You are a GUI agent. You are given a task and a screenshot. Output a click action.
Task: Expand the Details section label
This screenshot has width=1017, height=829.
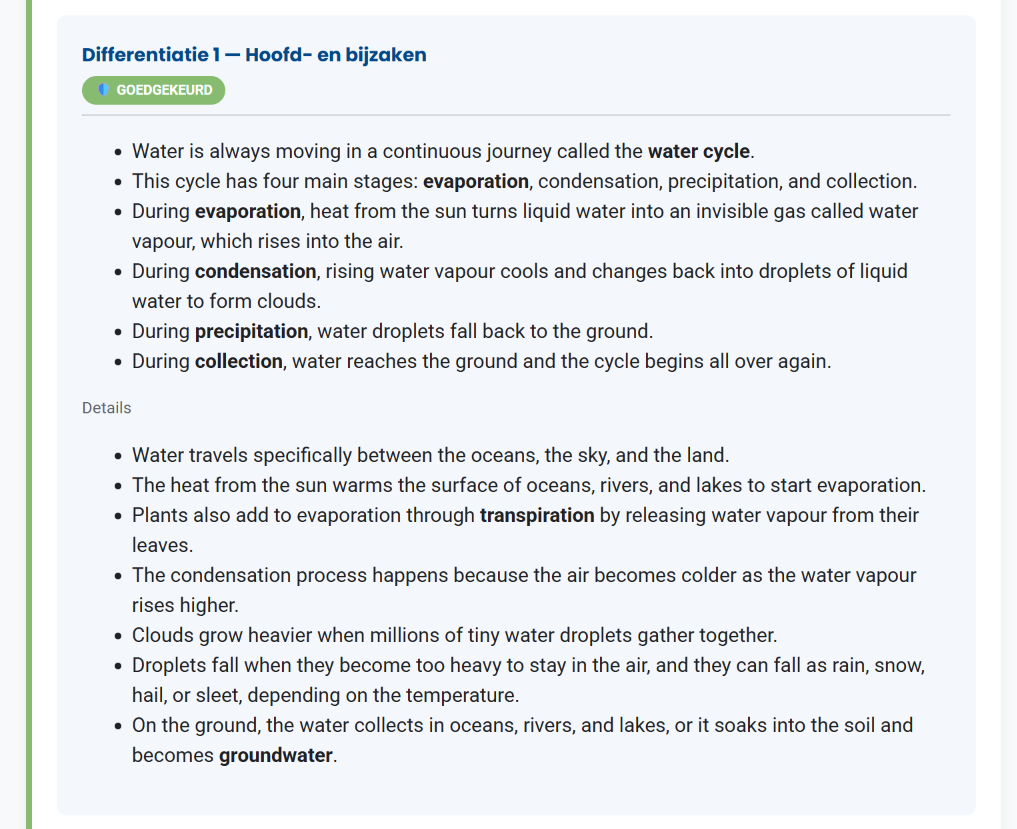coord(106,408)
